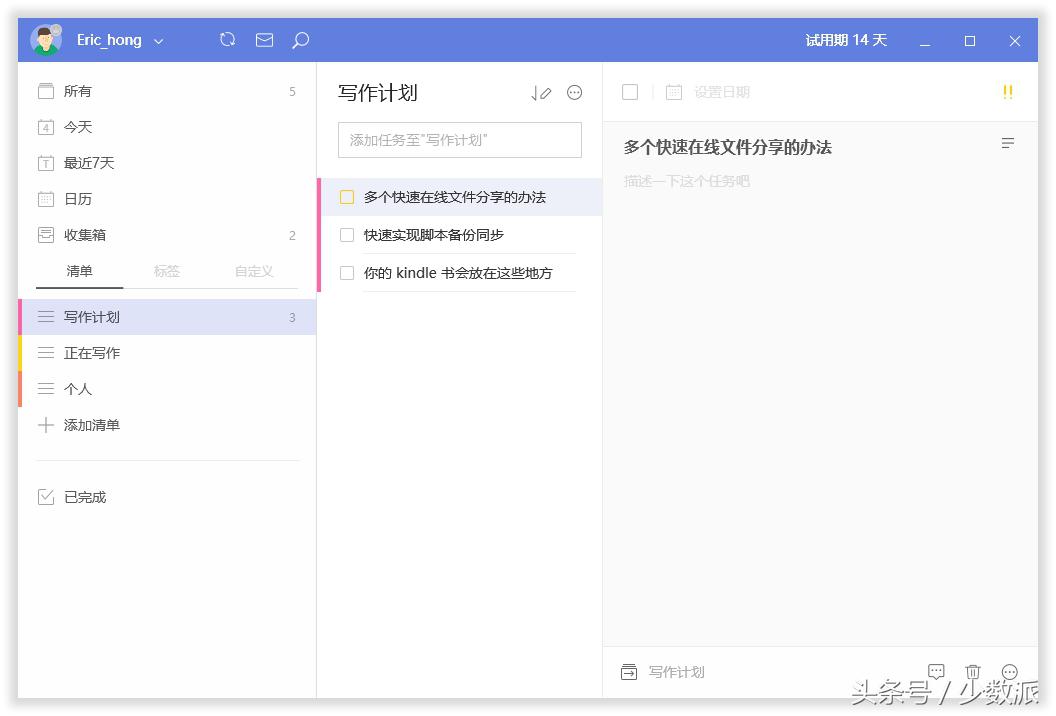Viewport: 1056px width, 716px height.
Task: Toggle the checkbox in the detail panel header
Action: pyautogui.click(x=629, y=91)
